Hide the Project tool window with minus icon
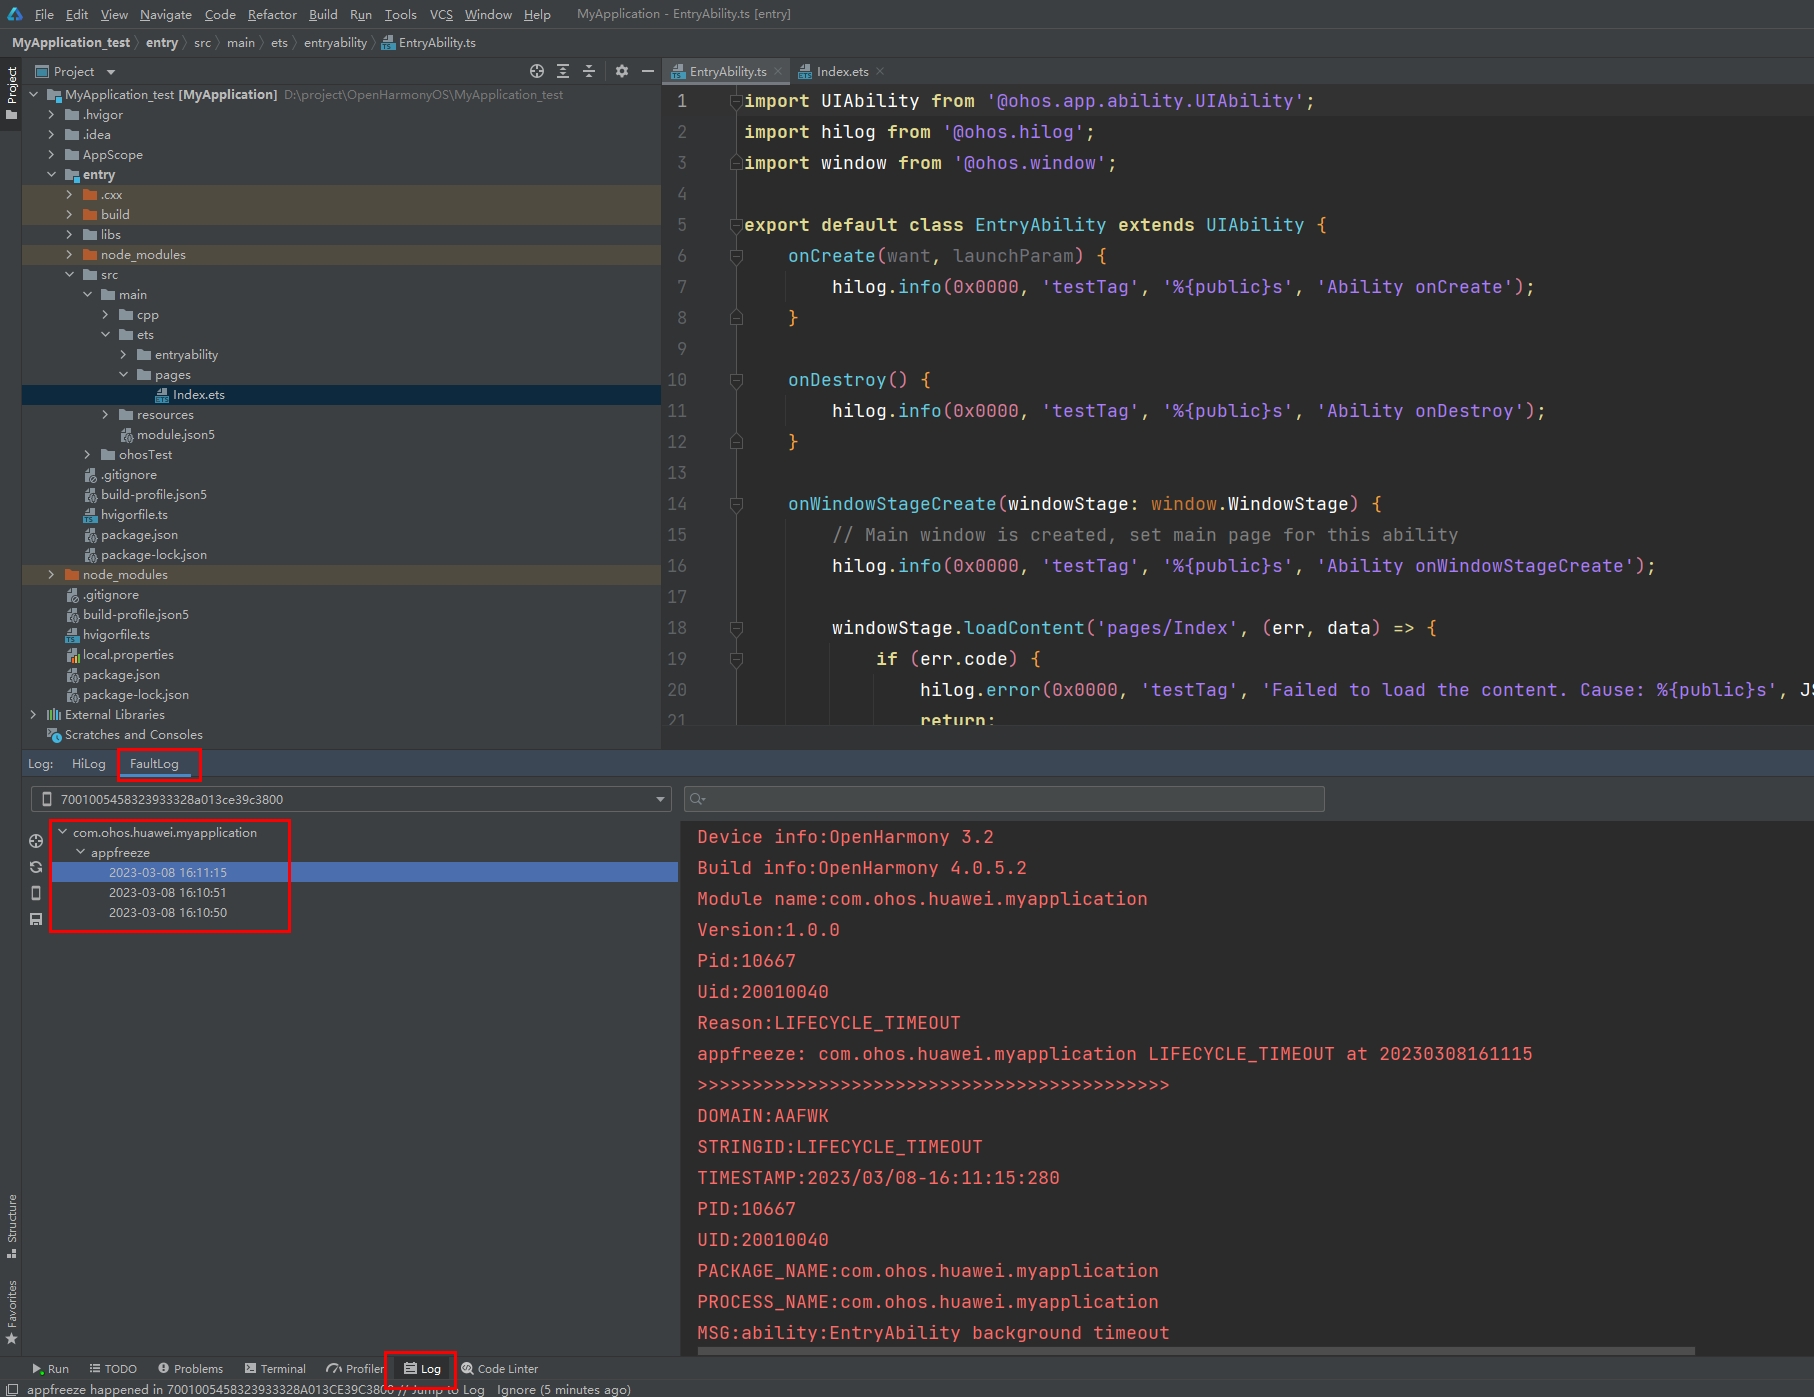Viewport: 1814px width, 1397px height. point(648,71)
